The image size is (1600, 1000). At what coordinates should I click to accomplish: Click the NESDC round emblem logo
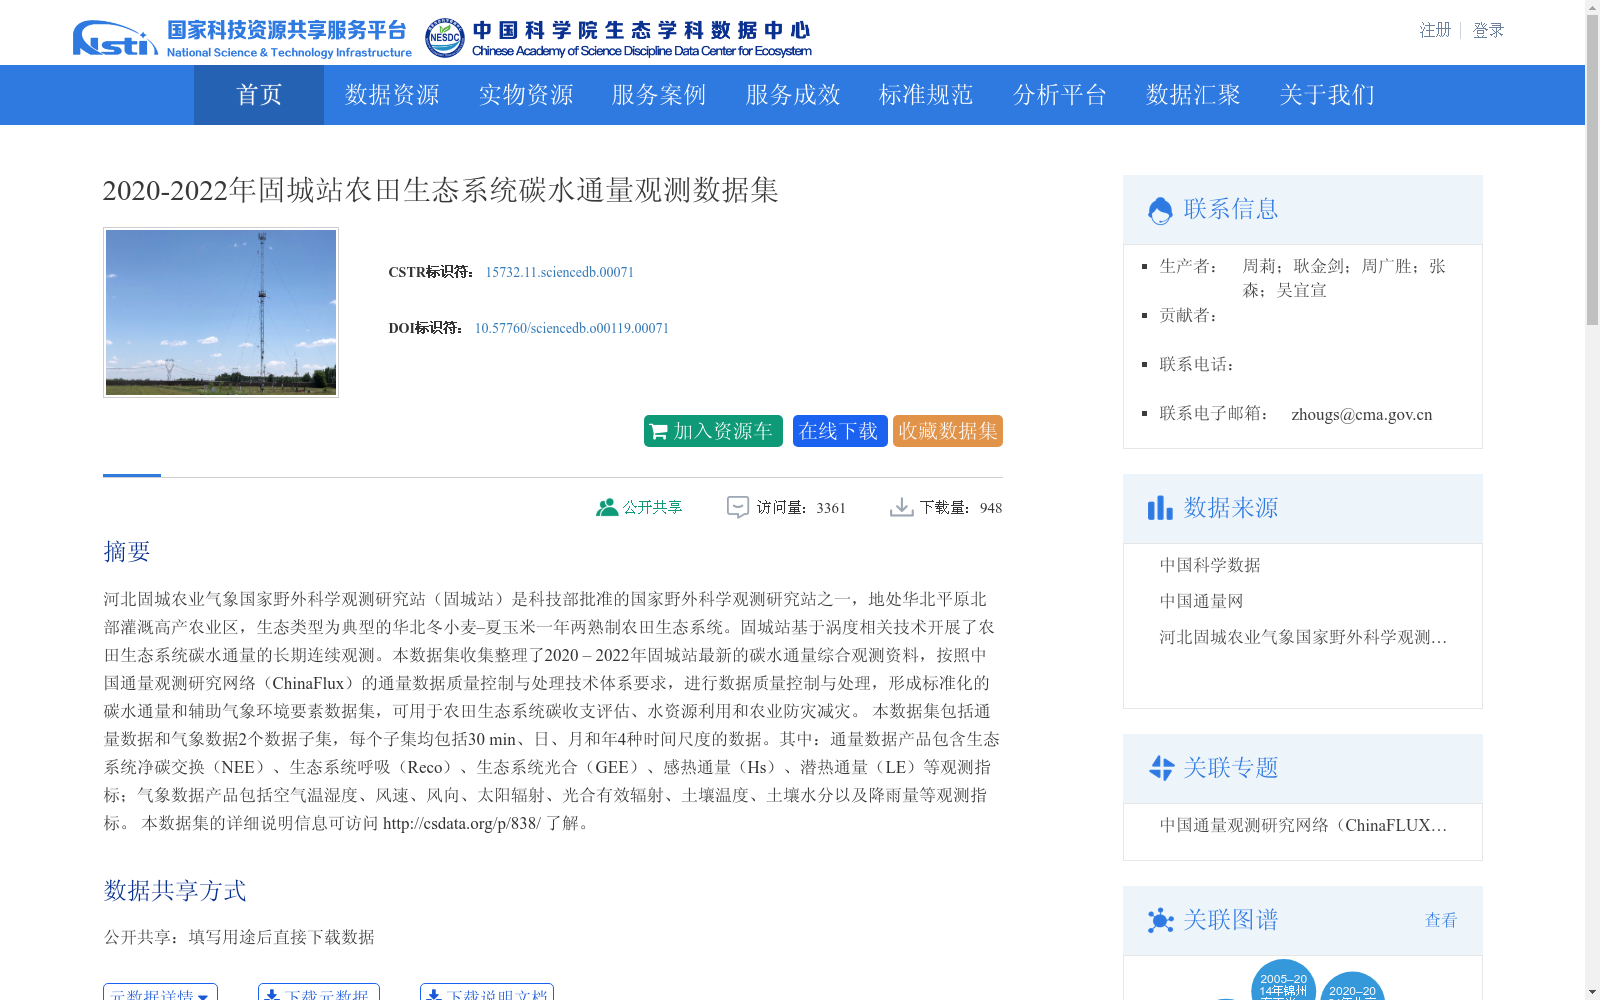[444, 39]
